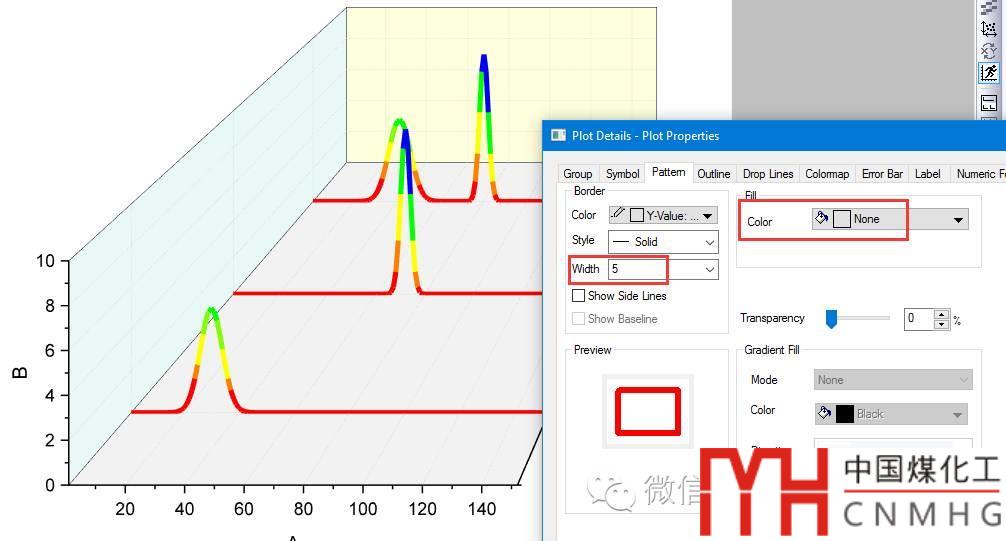Switch to the Symbol tab

[622, 174]
